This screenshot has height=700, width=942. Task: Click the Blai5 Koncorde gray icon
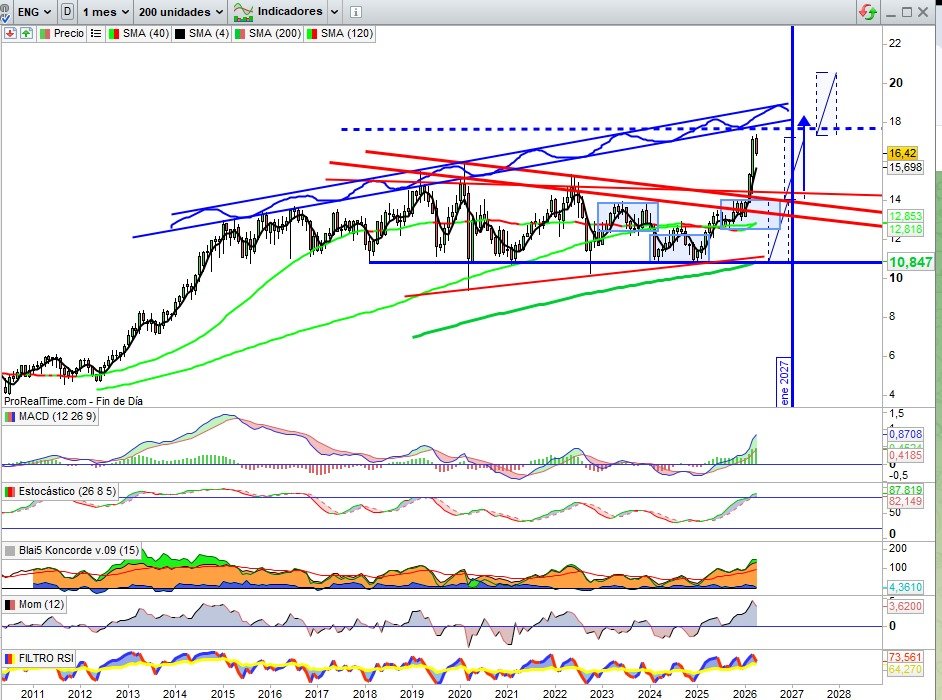point(10,550)
